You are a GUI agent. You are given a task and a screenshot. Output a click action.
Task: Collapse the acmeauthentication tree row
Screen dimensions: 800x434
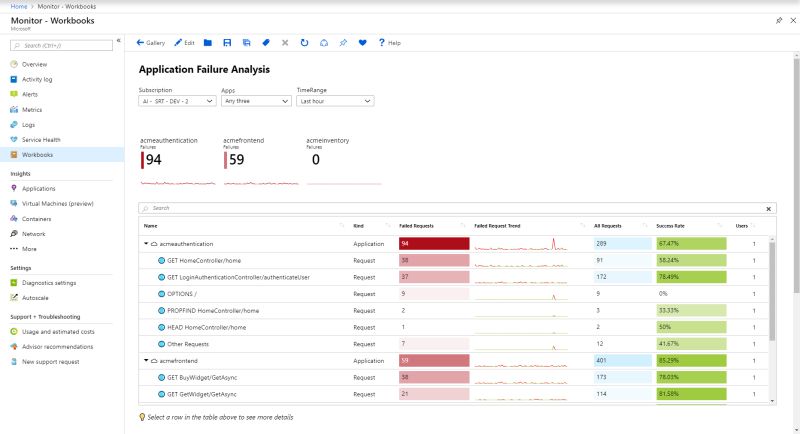click(x=146, y=244)
